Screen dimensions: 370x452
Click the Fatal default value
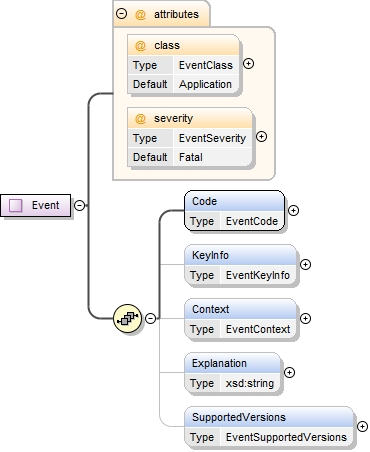191,157
